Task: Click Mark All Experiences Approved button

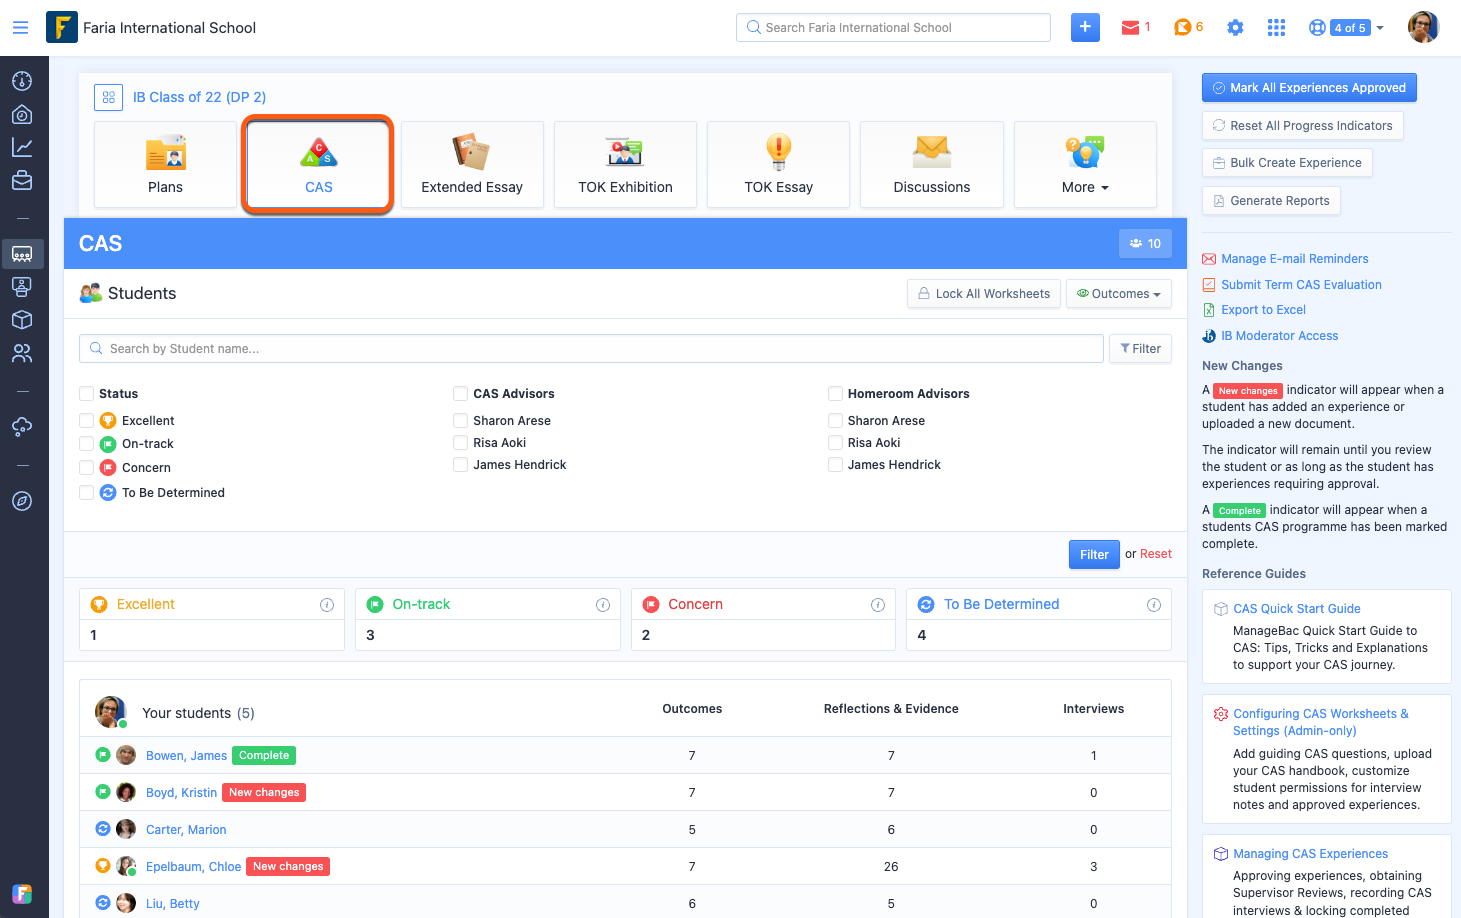Action: [1309, 88]
